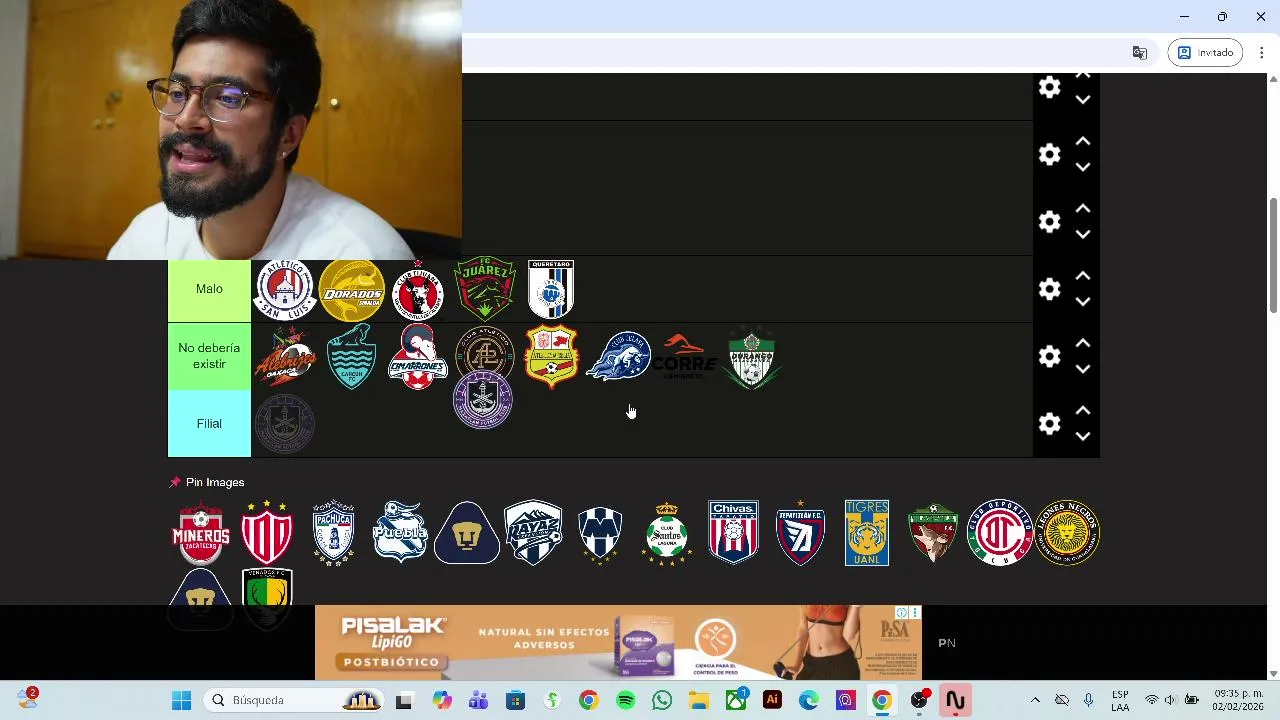This screenshot has width=1280, height=720.
Task: Select the Durango green shield logo
Action: pos(751,357)
